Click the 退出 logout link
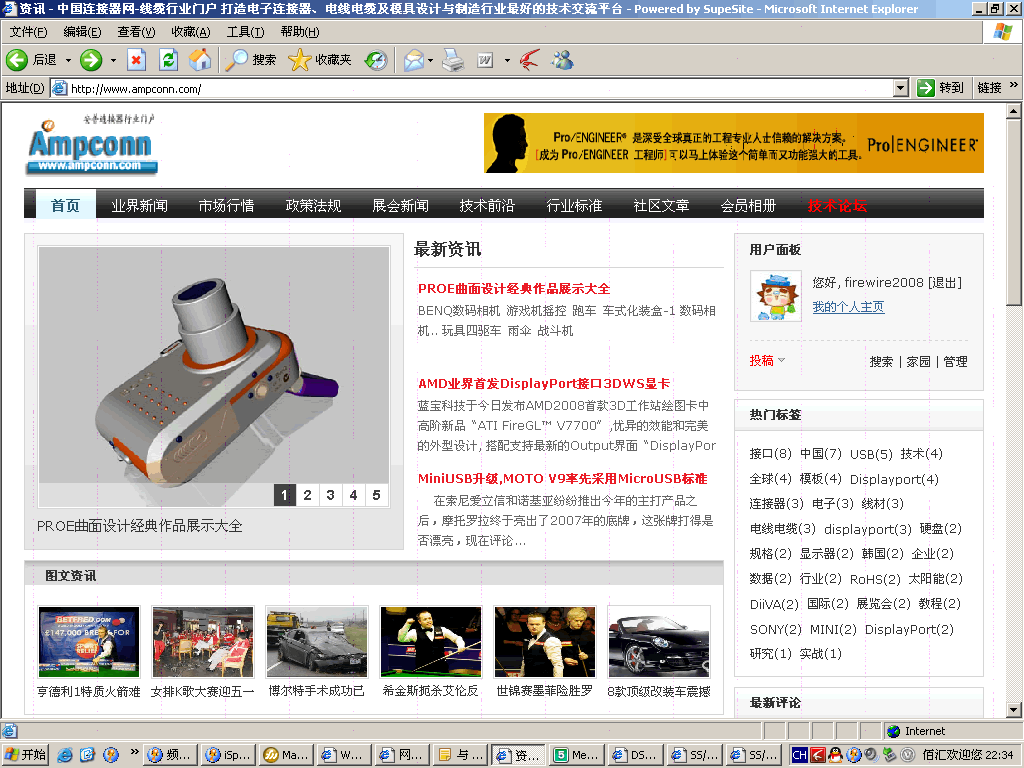The height and width of the screenshot is (768, 1024). tap(945, 282)
